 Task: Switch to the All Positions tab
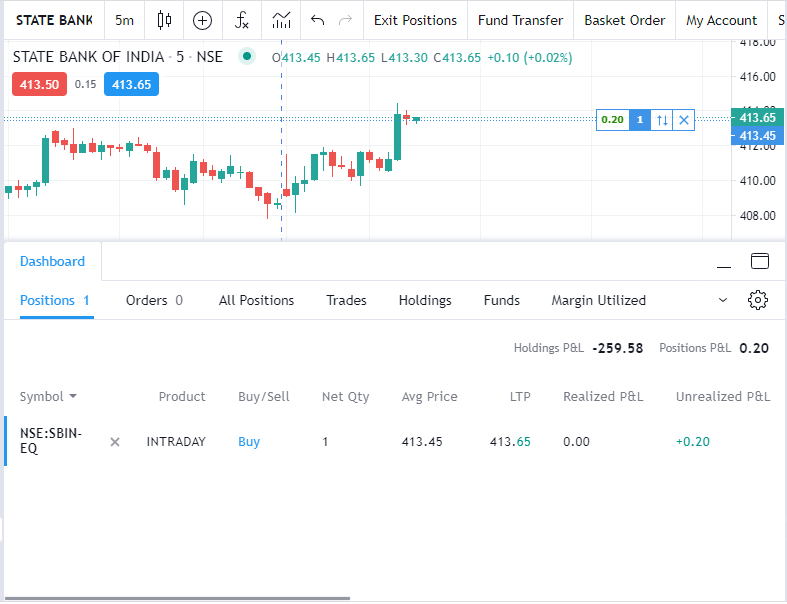(256, 300)
